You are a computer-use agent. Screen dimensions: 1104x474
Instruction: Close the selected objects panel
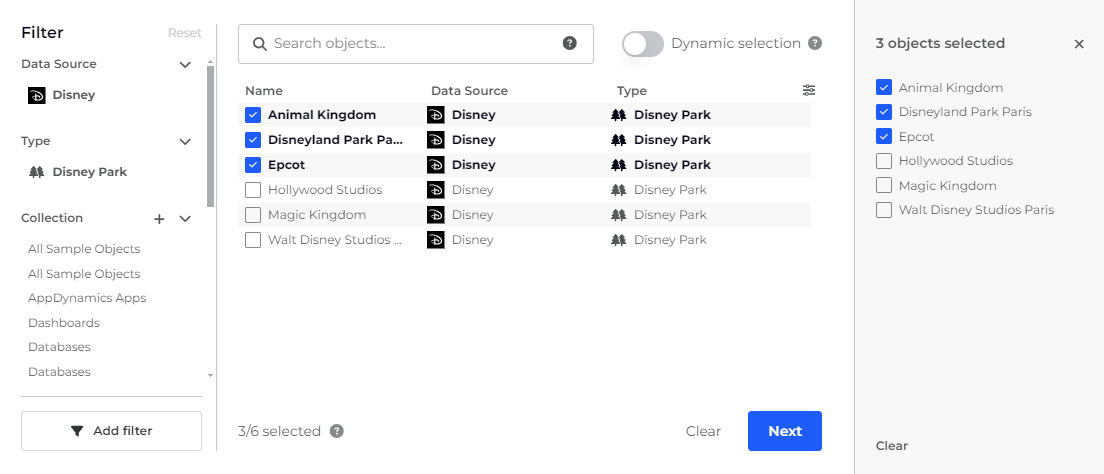pos(1079,44)
